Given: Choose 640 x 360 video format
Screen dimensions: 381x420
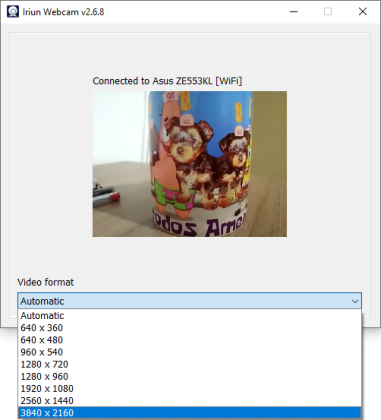Looking at the screenshot, I should click(x=189, y=328).
